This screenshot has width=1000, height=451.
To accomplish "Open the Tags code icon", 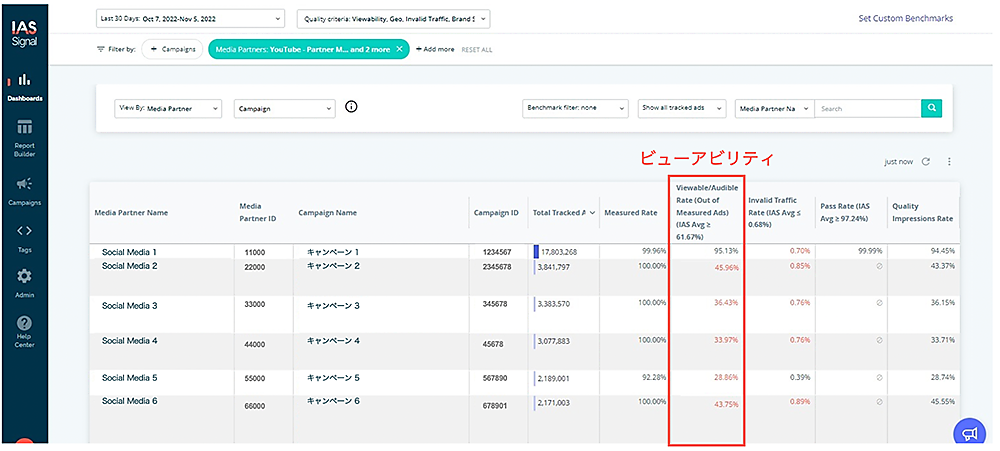I will [24, 237].
